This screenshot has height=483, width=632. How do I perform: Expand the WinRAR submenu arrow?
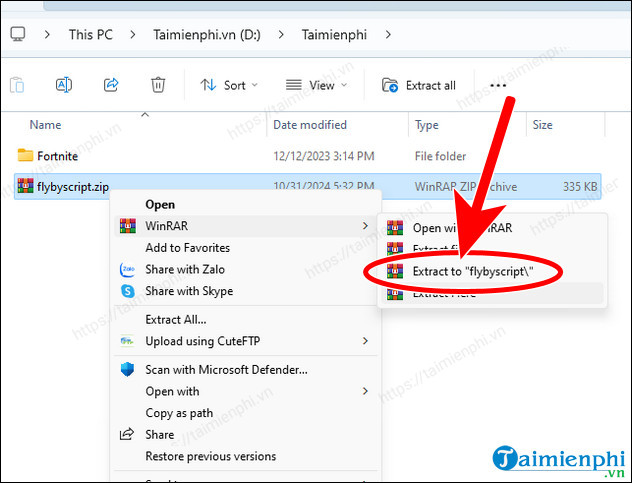pos(365,226)
